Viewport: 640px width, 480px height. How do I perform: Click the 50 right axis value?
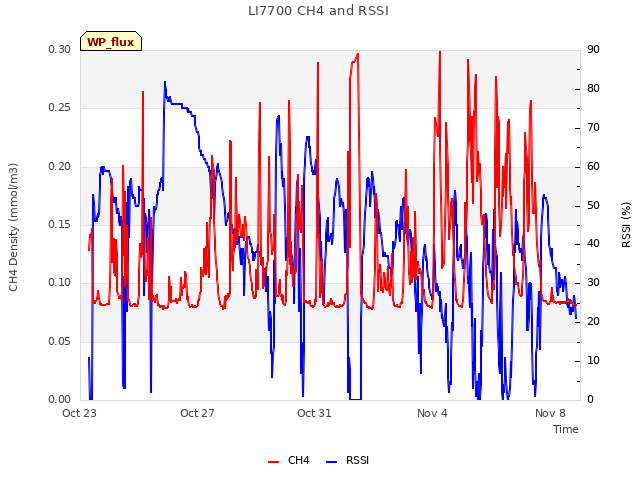click(593, 205)
